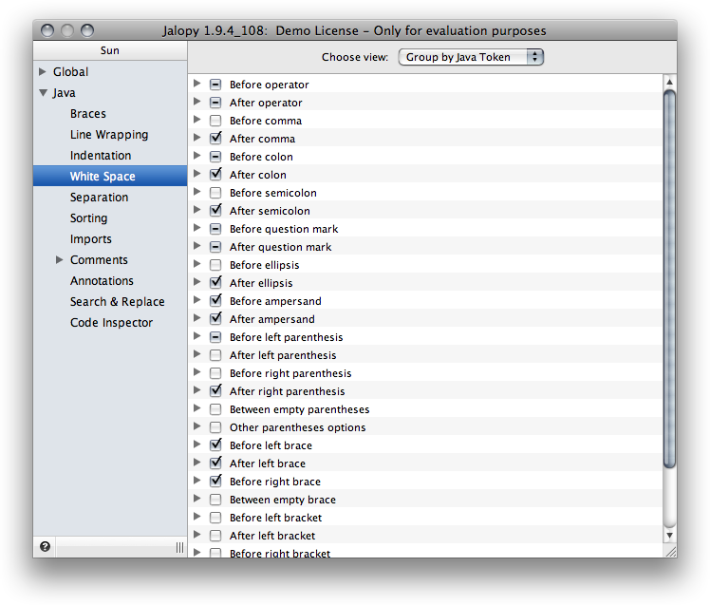Expand the After left brace row

pyautogui.click(x=197, y=462)
